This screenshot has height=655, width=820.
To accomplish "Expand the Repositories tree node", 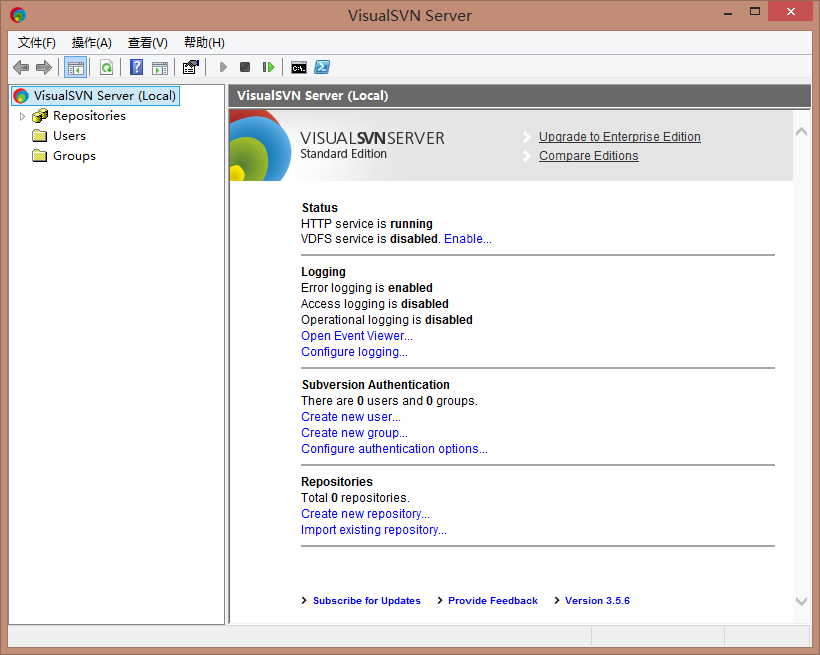I will pos(22,116).
